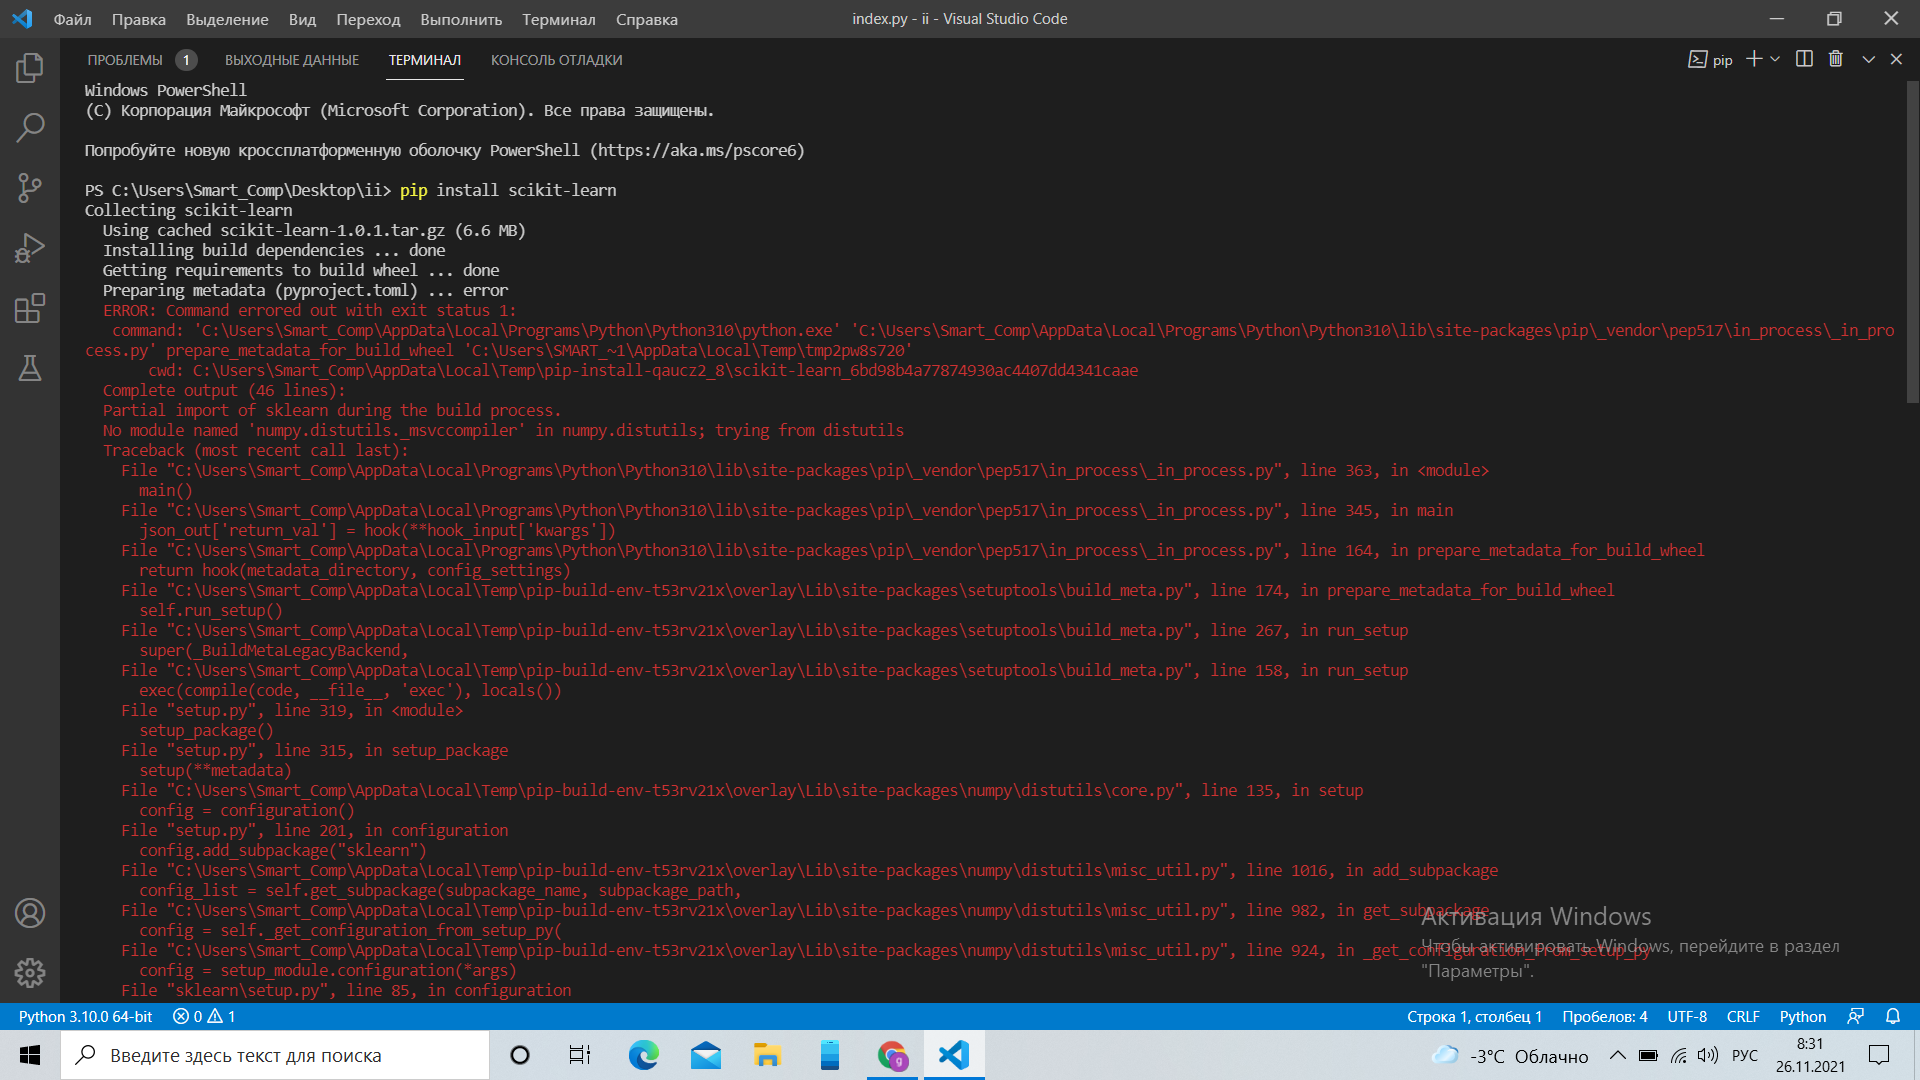Select language mode Python in status bar

point(1802,1016)
